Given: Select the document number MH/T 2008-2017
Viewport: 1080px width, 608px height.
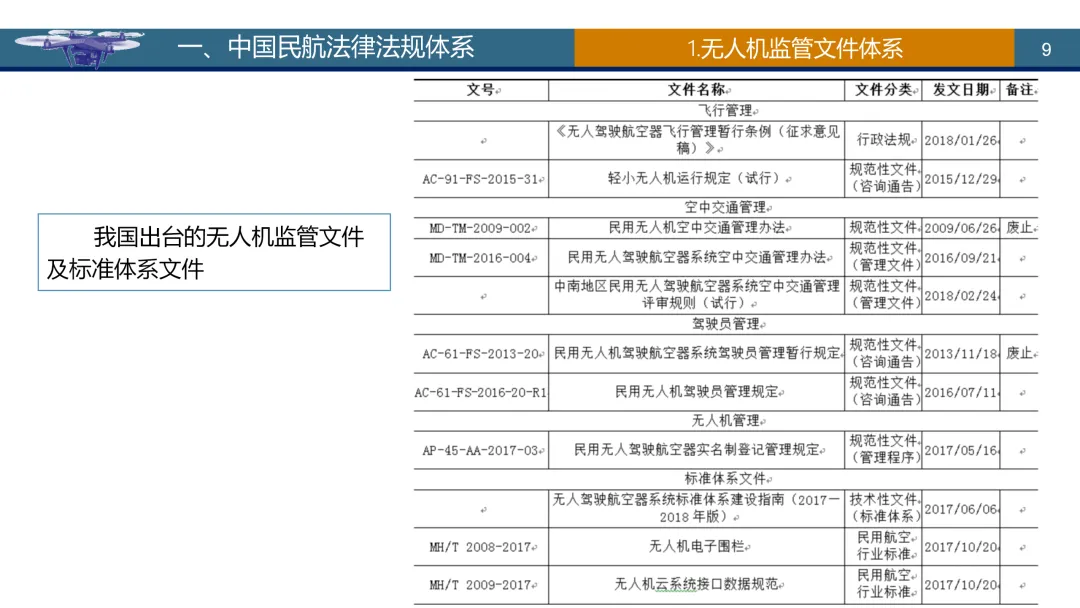Looking at the screenshot, I should pos(481,547).
